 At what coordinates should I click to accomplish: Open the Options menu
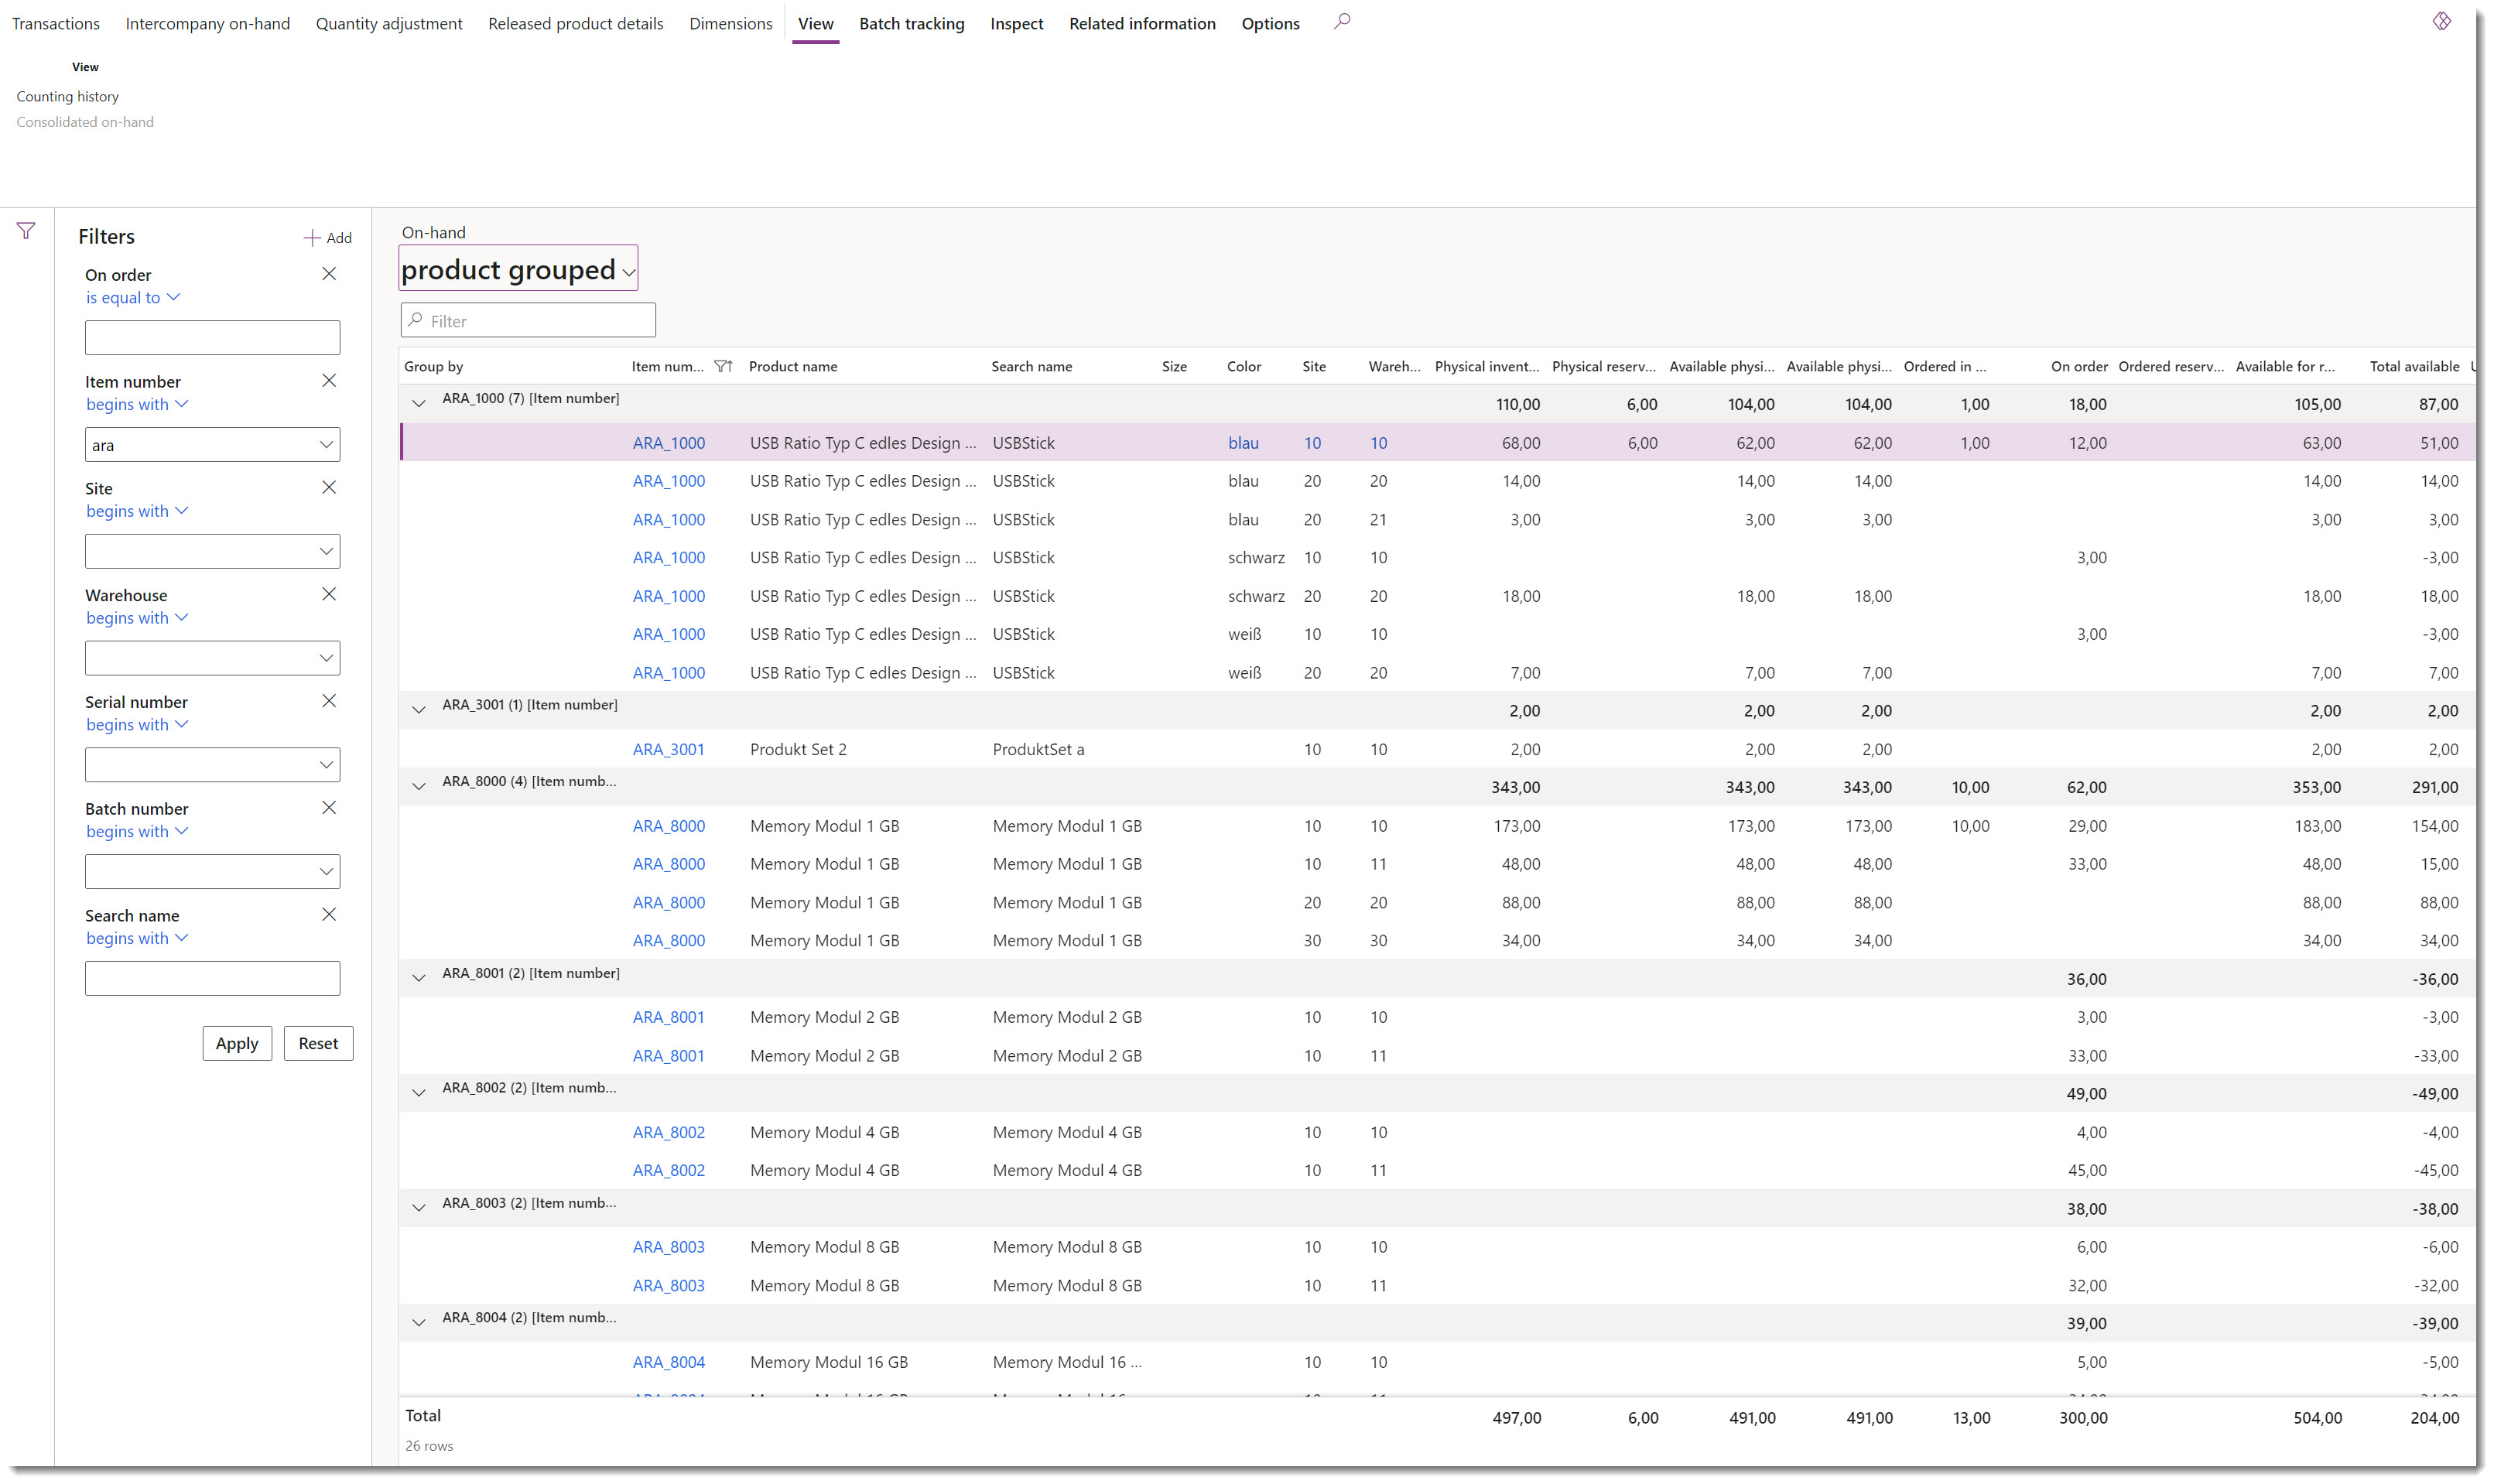1270,23
